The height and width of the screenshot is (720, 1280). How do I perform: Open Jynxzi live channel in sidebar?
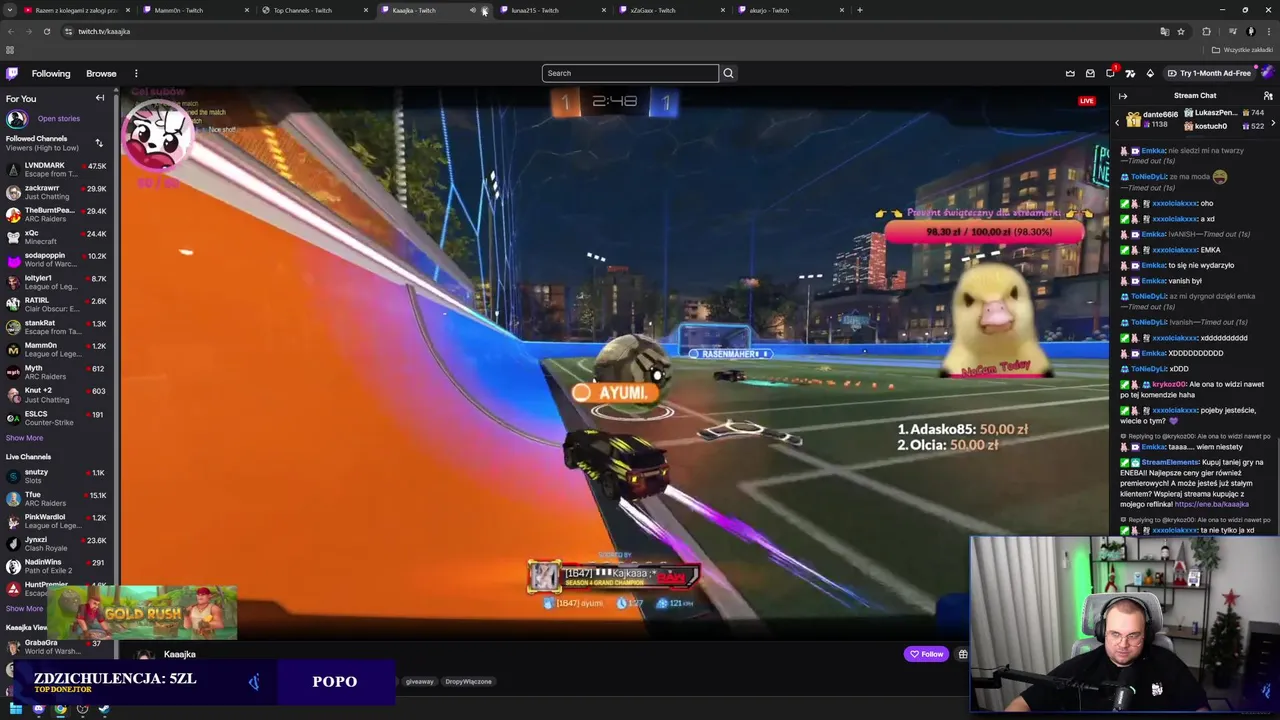tap(58, 544)
